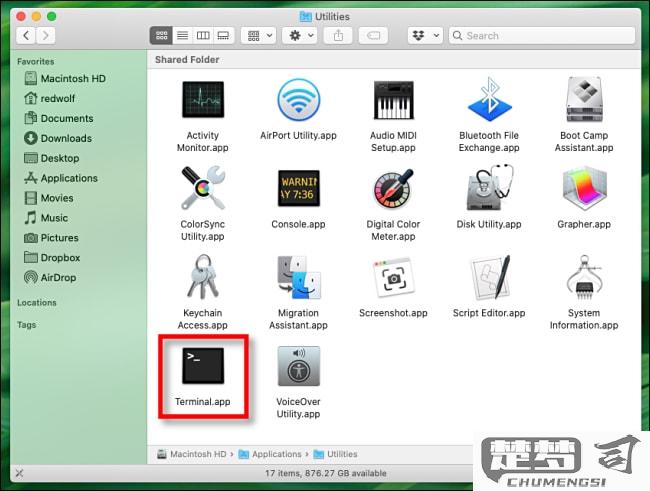Screen dimensions: 650x491
Task: Select Script Editor.app icon
Action: point(490,277)
